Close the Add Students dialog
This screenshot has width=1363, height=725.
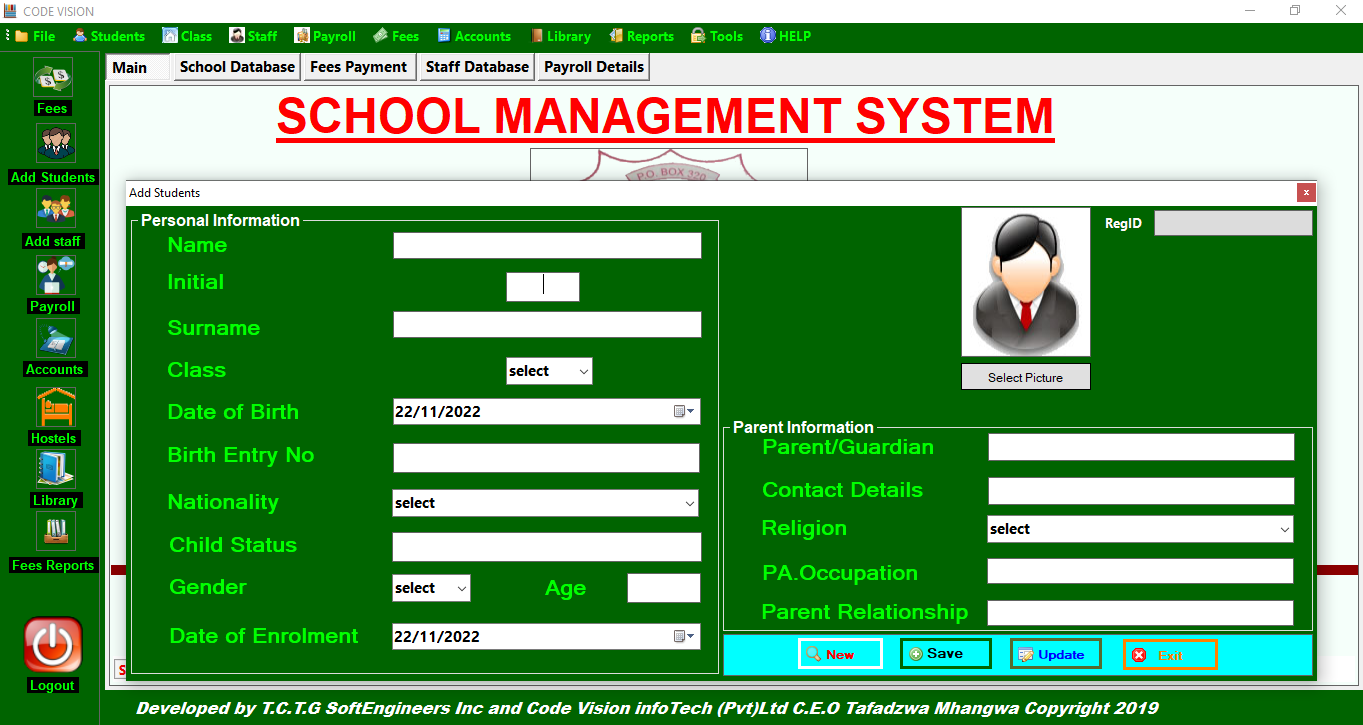tap(1306, 192)
